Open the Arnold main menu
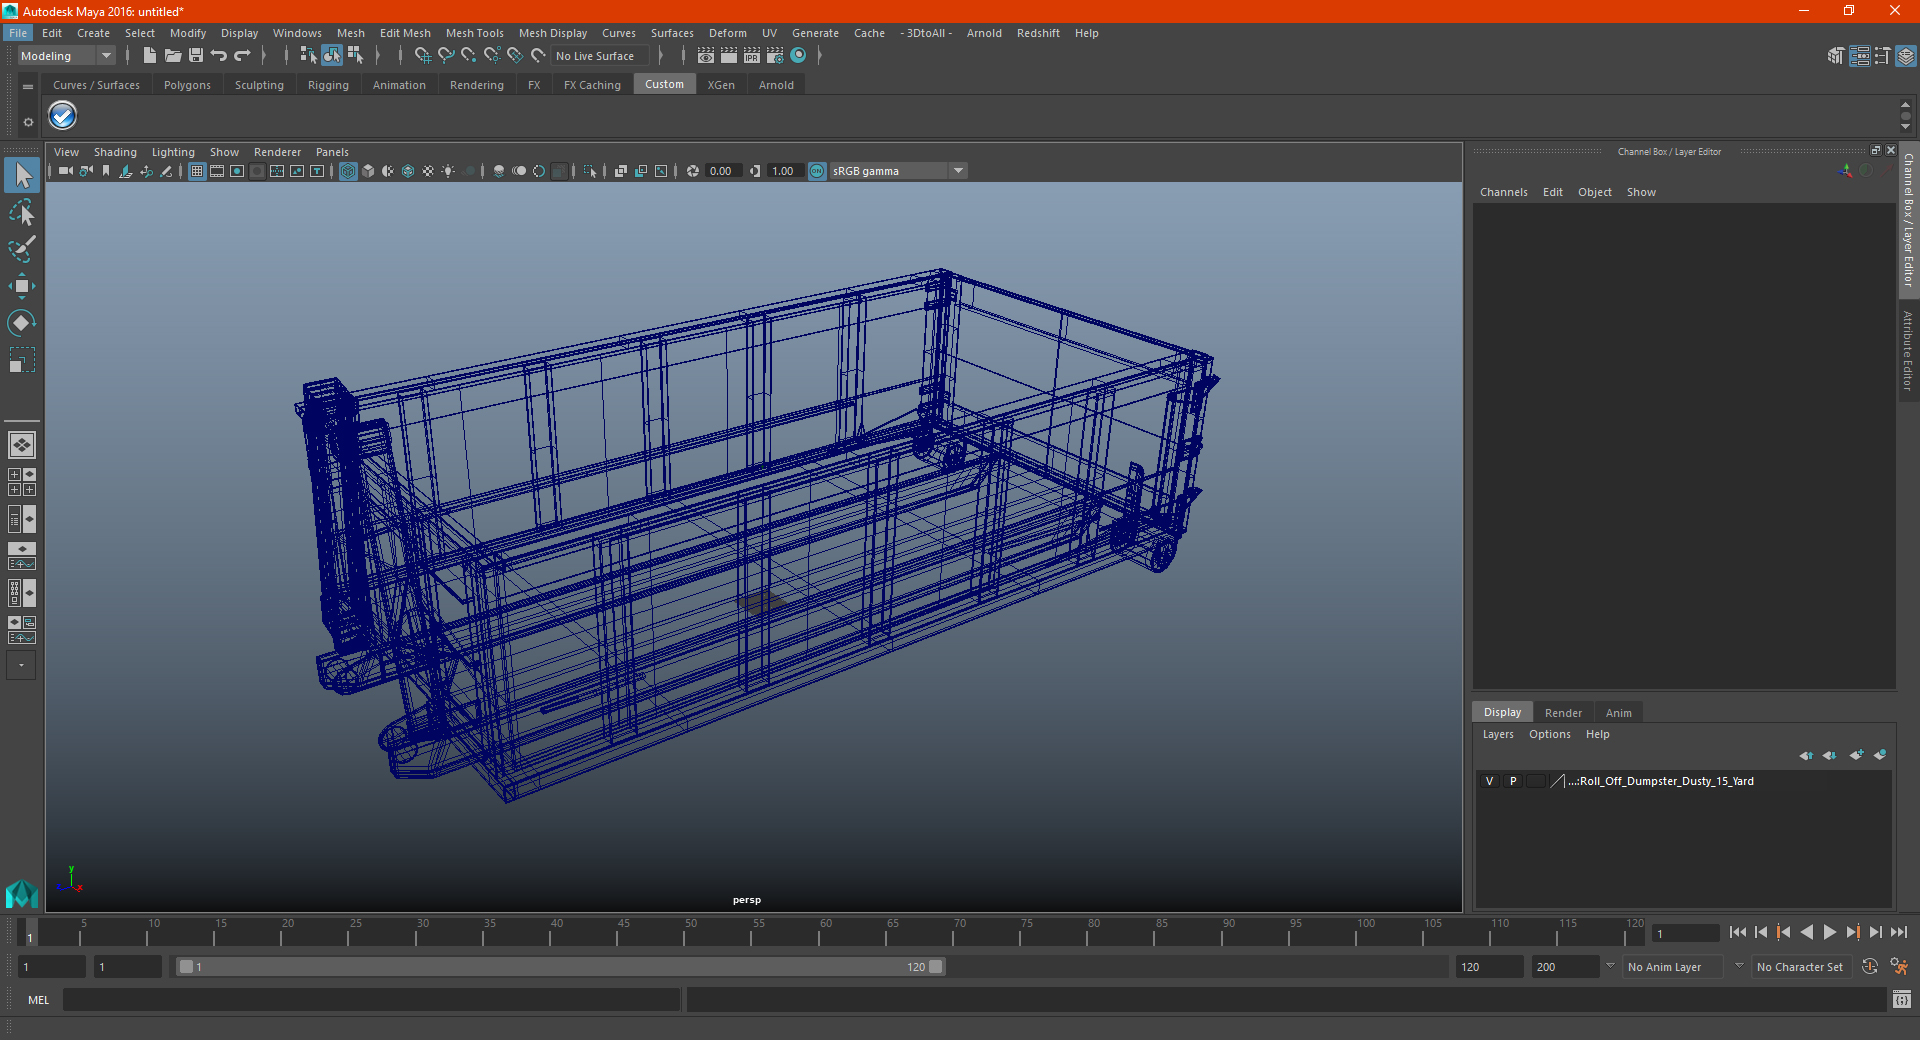Image resolution: width=1920 pixels, height=1040 pixels. [984, 33]
